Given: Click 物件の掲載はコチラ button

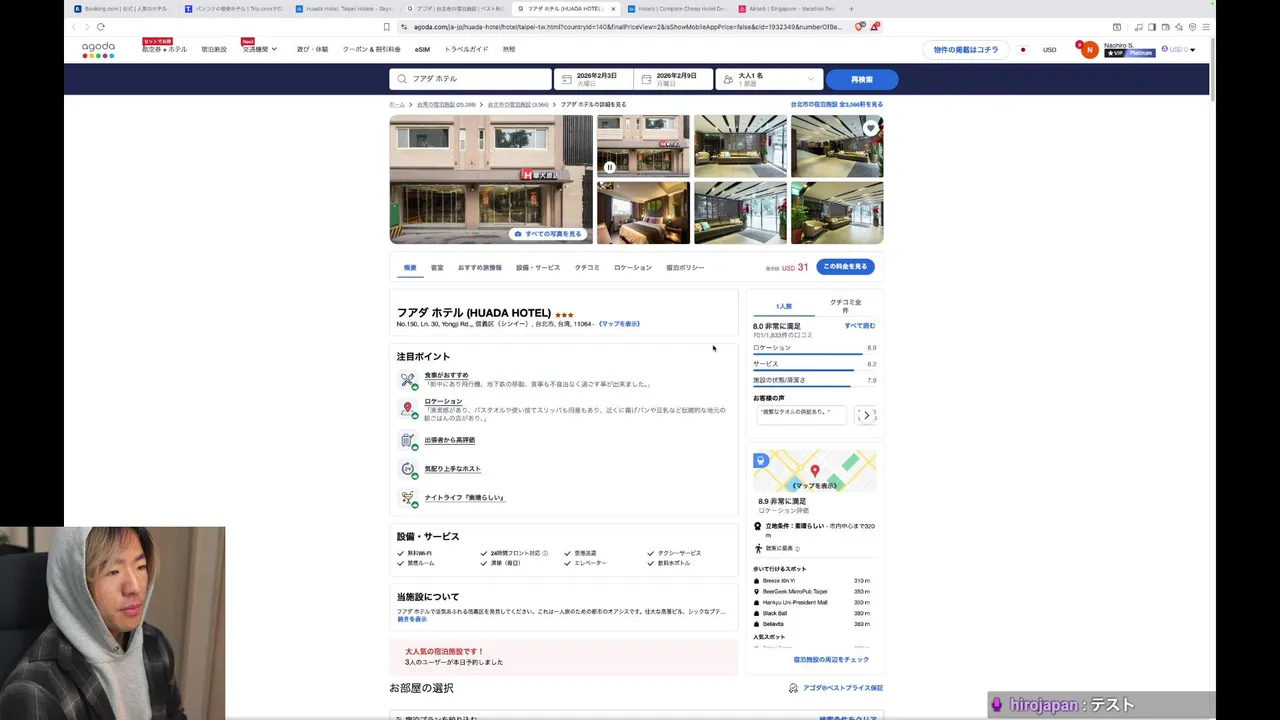Looking at the screenshot, I should pos(966,49).
